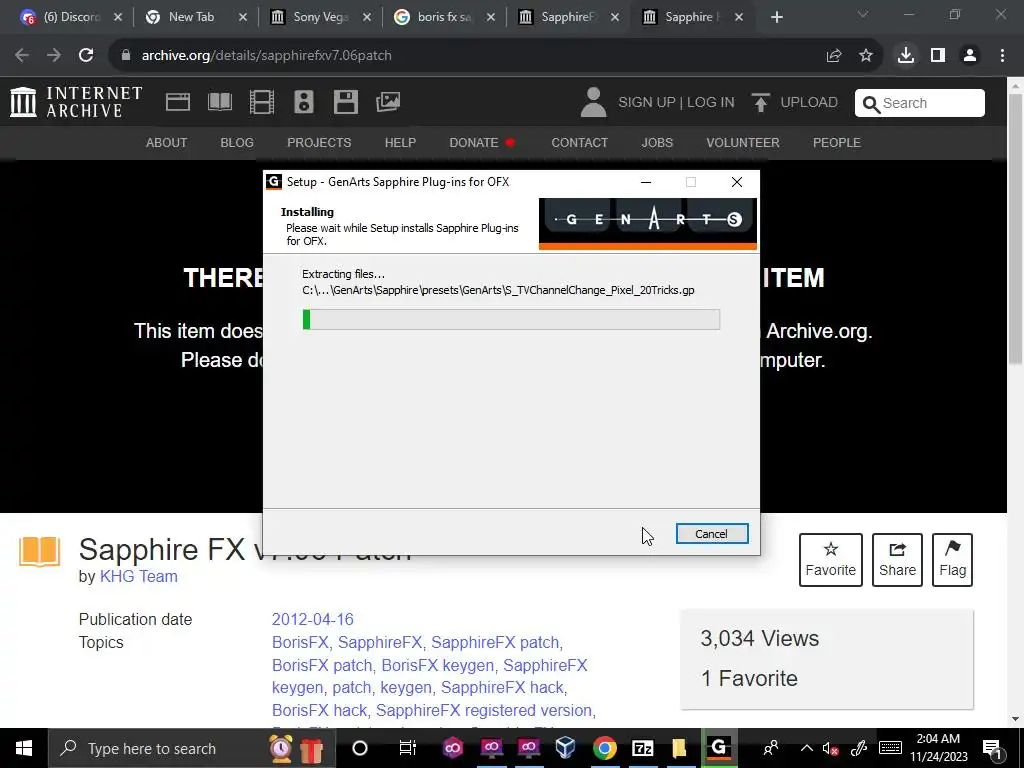Image resolution: width=1024 pixels, height=768 pixels.
Task: Open 7-Zip from the taskbar
Action: click(643, 748)
